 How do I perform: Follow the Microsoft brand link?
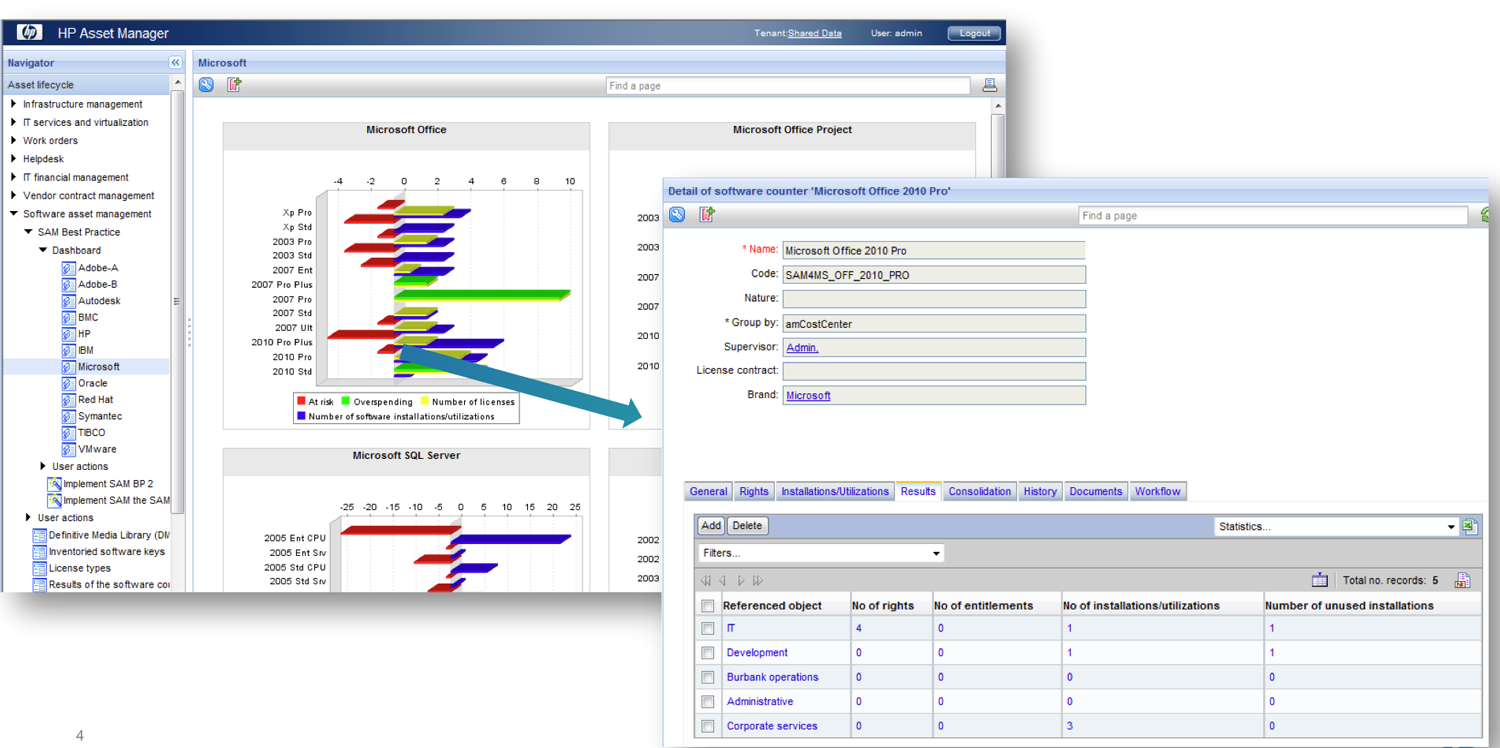tap(808, 396)
